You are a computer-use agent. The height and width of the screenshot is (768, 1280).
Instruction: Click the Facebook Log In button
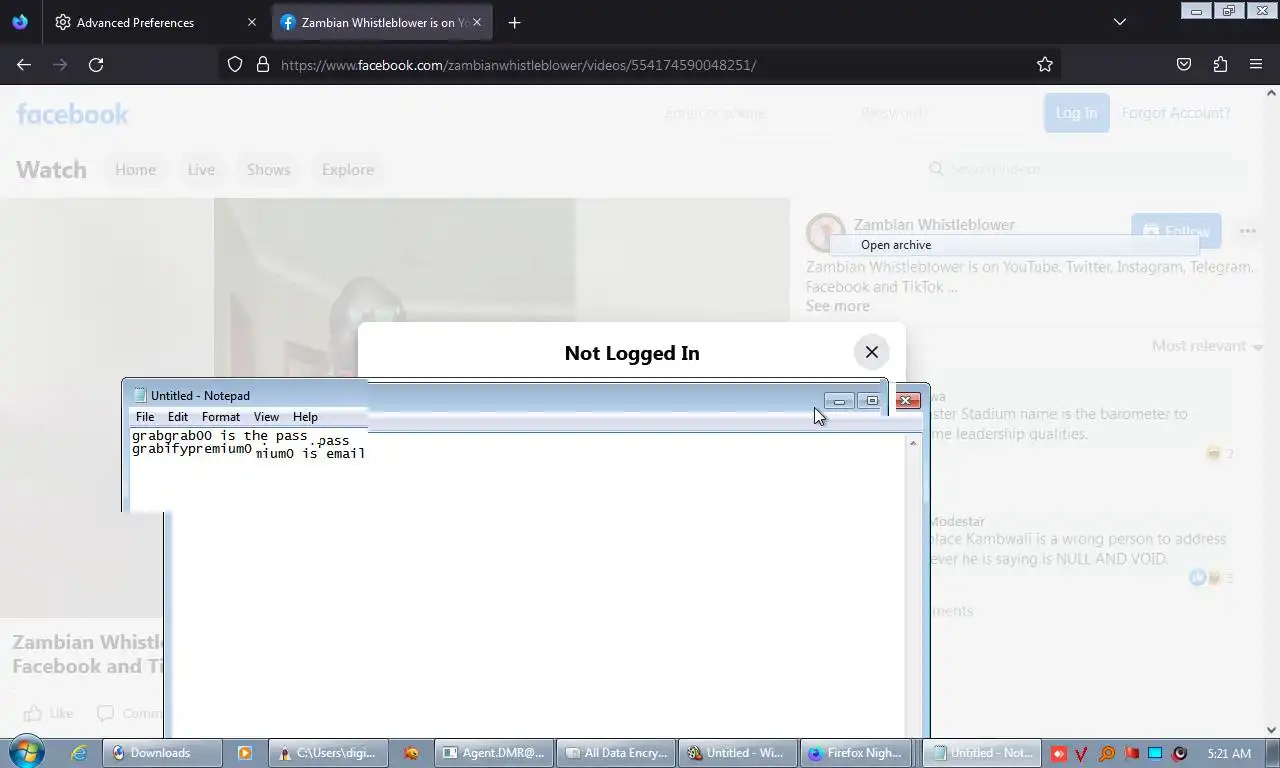(x=1076, y=113)
